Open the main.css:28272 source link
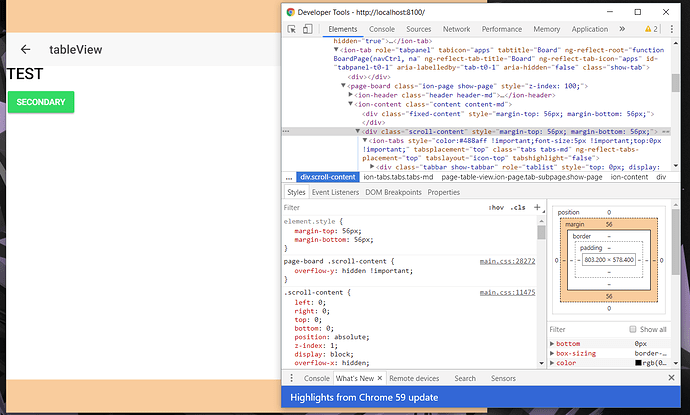Viewport: 690px width, 415px height. [507, 261]
